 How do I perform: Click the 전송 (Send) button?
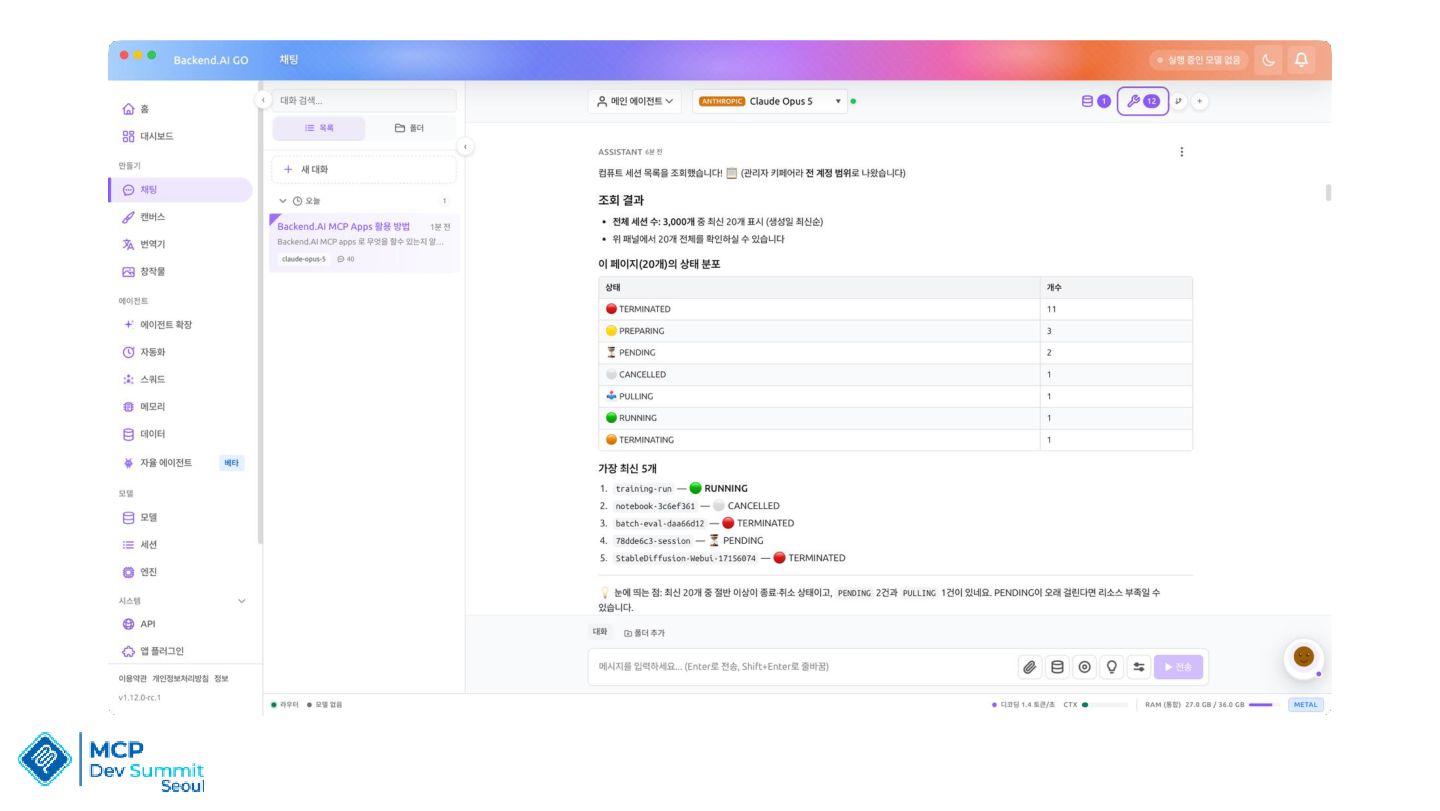click(1178, 667)
